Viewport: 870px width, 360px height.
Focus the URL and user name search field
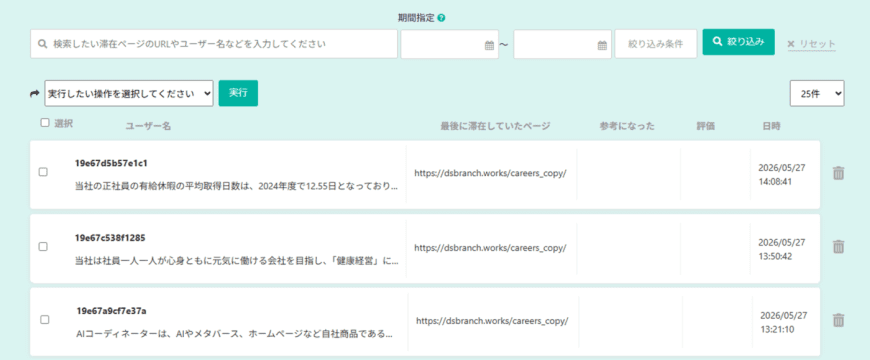click(x=214, y=44)
